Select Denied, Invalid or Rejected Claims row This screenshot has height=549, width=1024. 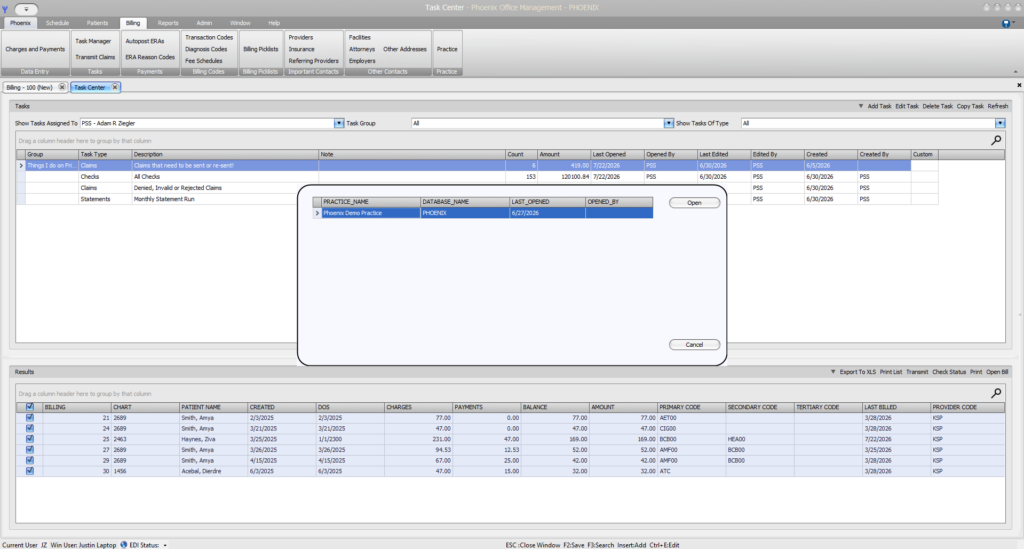[477, 188]
